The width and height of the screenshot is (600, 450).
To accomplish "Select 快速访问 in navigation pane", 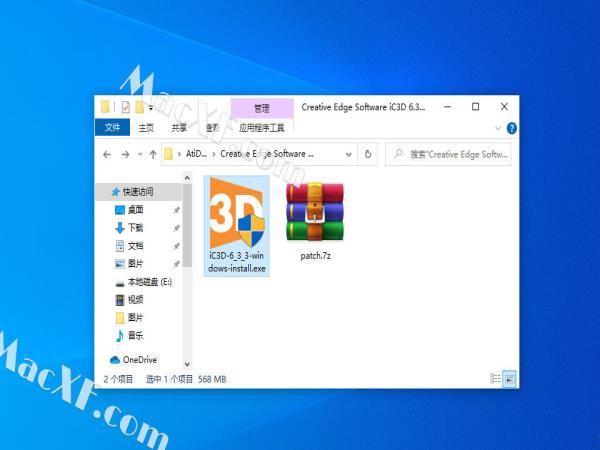I will [x=139, y=192].
